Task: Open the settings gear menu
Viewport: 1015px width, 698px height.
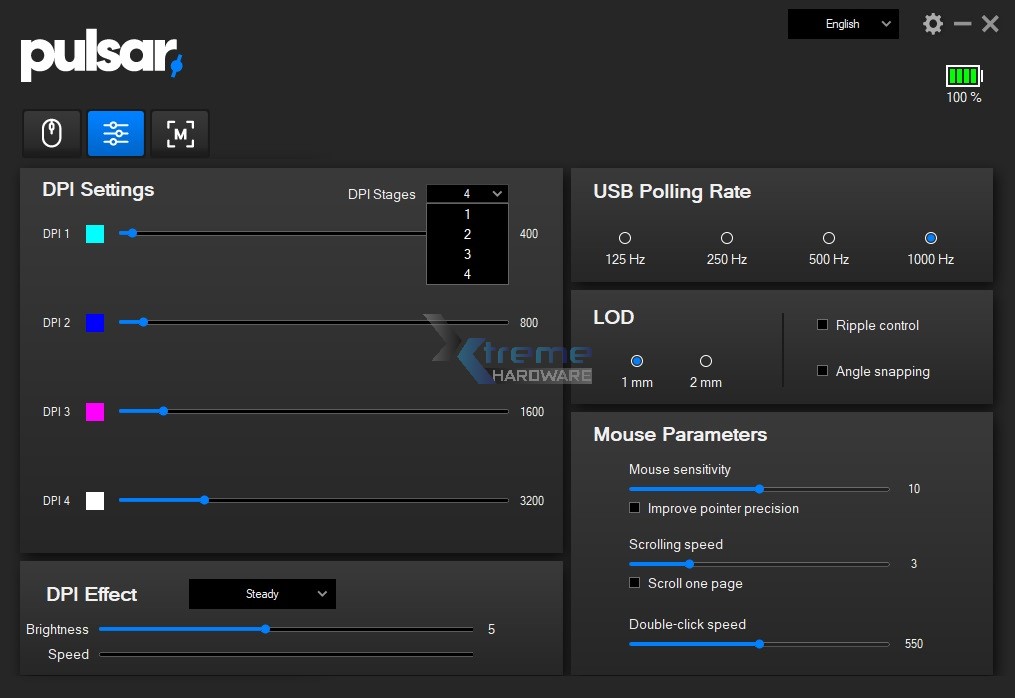Action: [933, 23]
